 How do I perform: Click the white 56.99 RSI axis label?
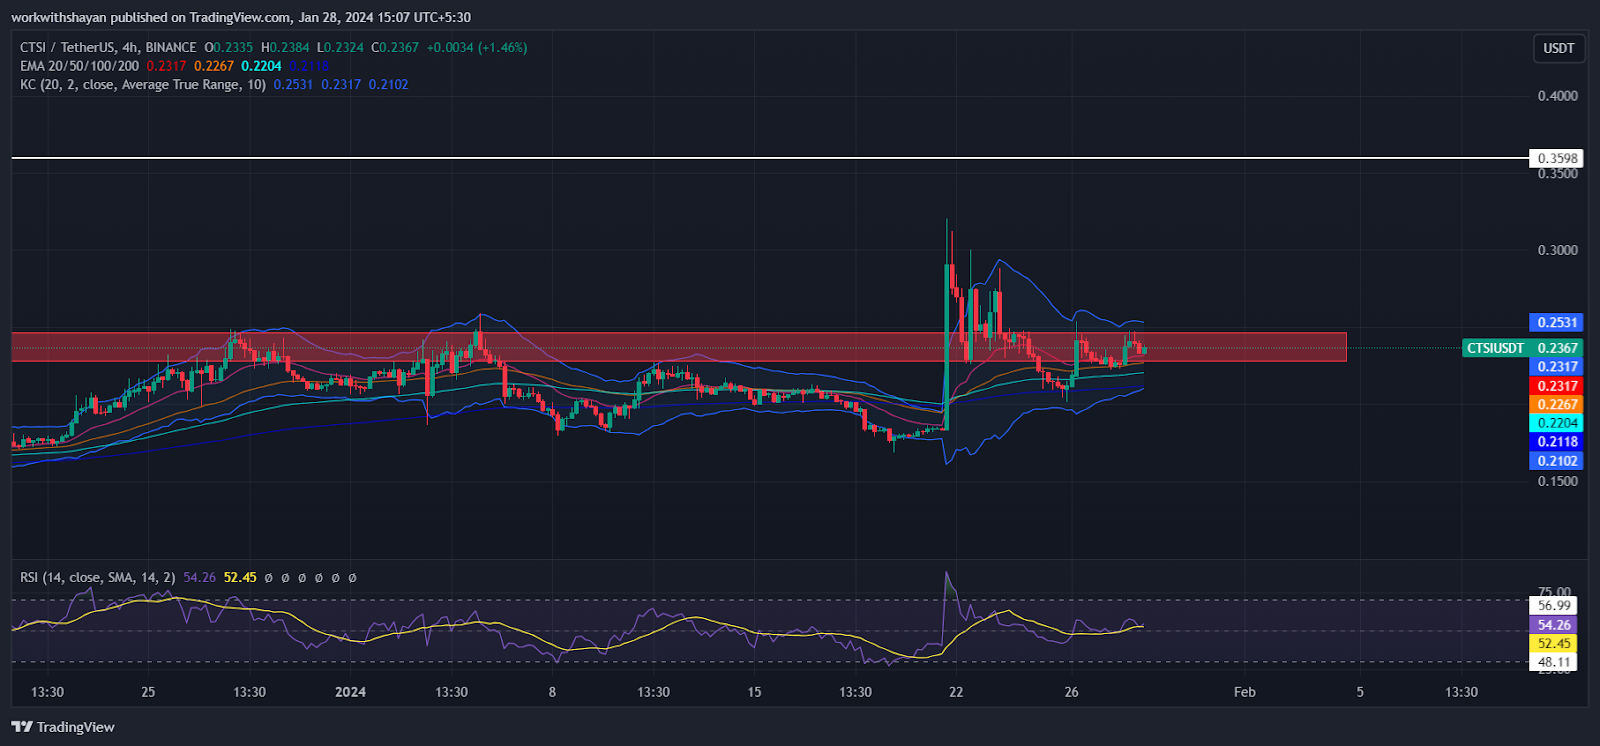[1553, 605]
